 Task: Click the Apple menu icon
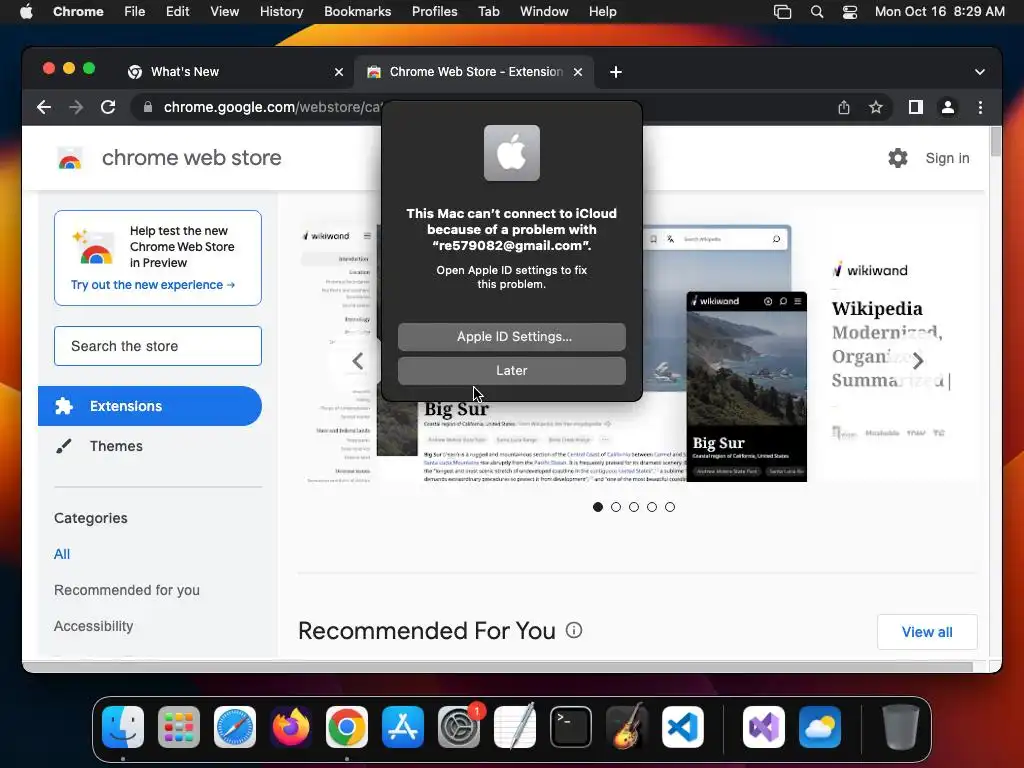pos(26,11)
